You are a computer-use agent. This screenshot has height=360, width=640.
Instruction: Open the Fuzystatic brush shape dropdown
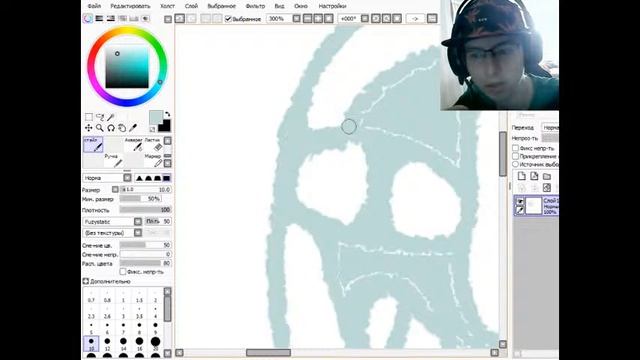[x=138, y=222]
